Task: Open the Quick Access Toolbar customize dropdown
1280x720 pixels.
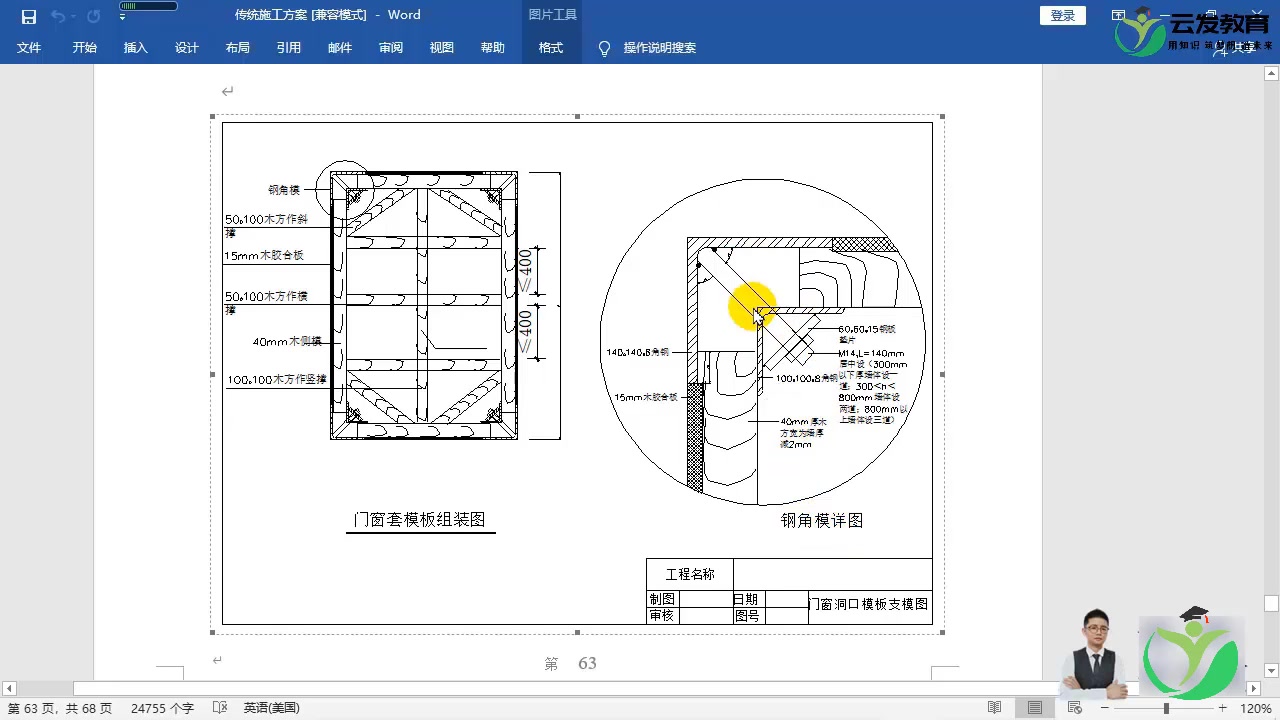Action: pos(122,15)
